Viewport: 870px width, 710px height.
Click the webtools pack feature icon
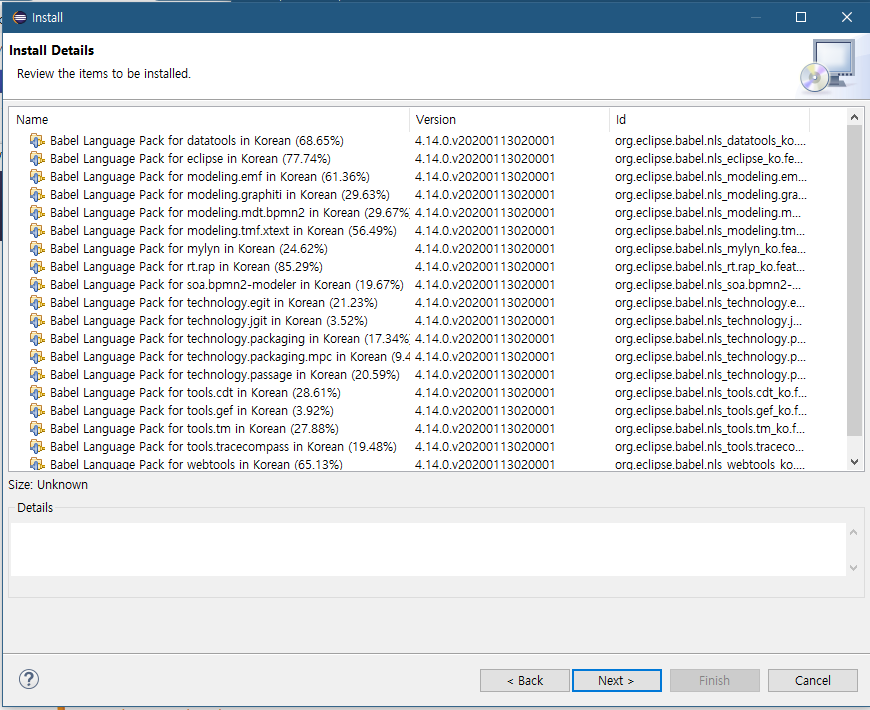(37, 464)
